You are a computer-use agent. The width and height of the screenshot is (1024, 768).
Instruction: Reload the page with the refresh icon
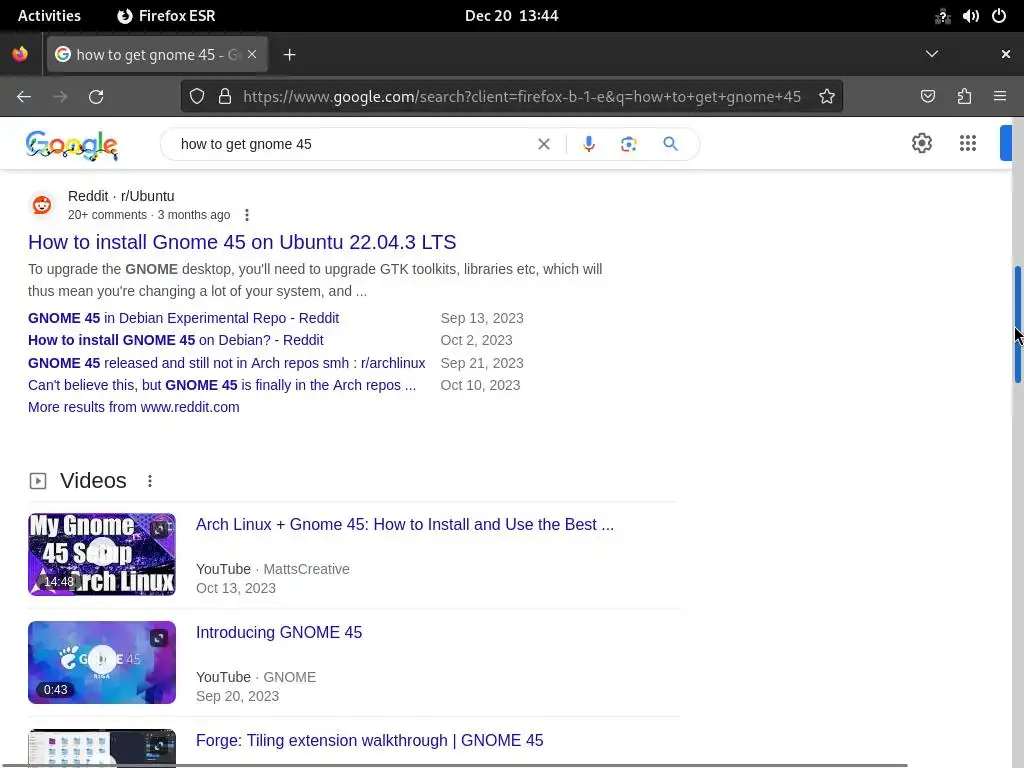96,97
